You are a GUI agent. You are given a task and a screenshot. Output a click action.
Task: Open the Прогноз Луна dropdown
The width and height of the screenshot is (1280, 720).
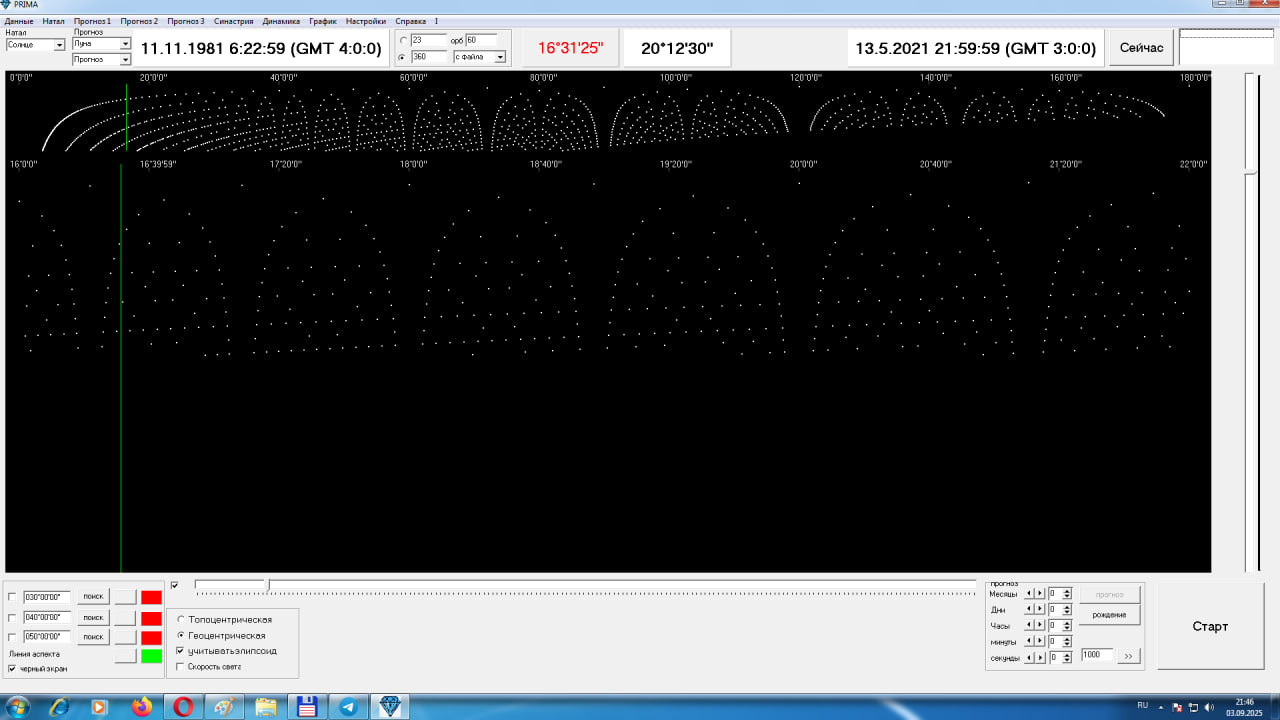(125, 44)
